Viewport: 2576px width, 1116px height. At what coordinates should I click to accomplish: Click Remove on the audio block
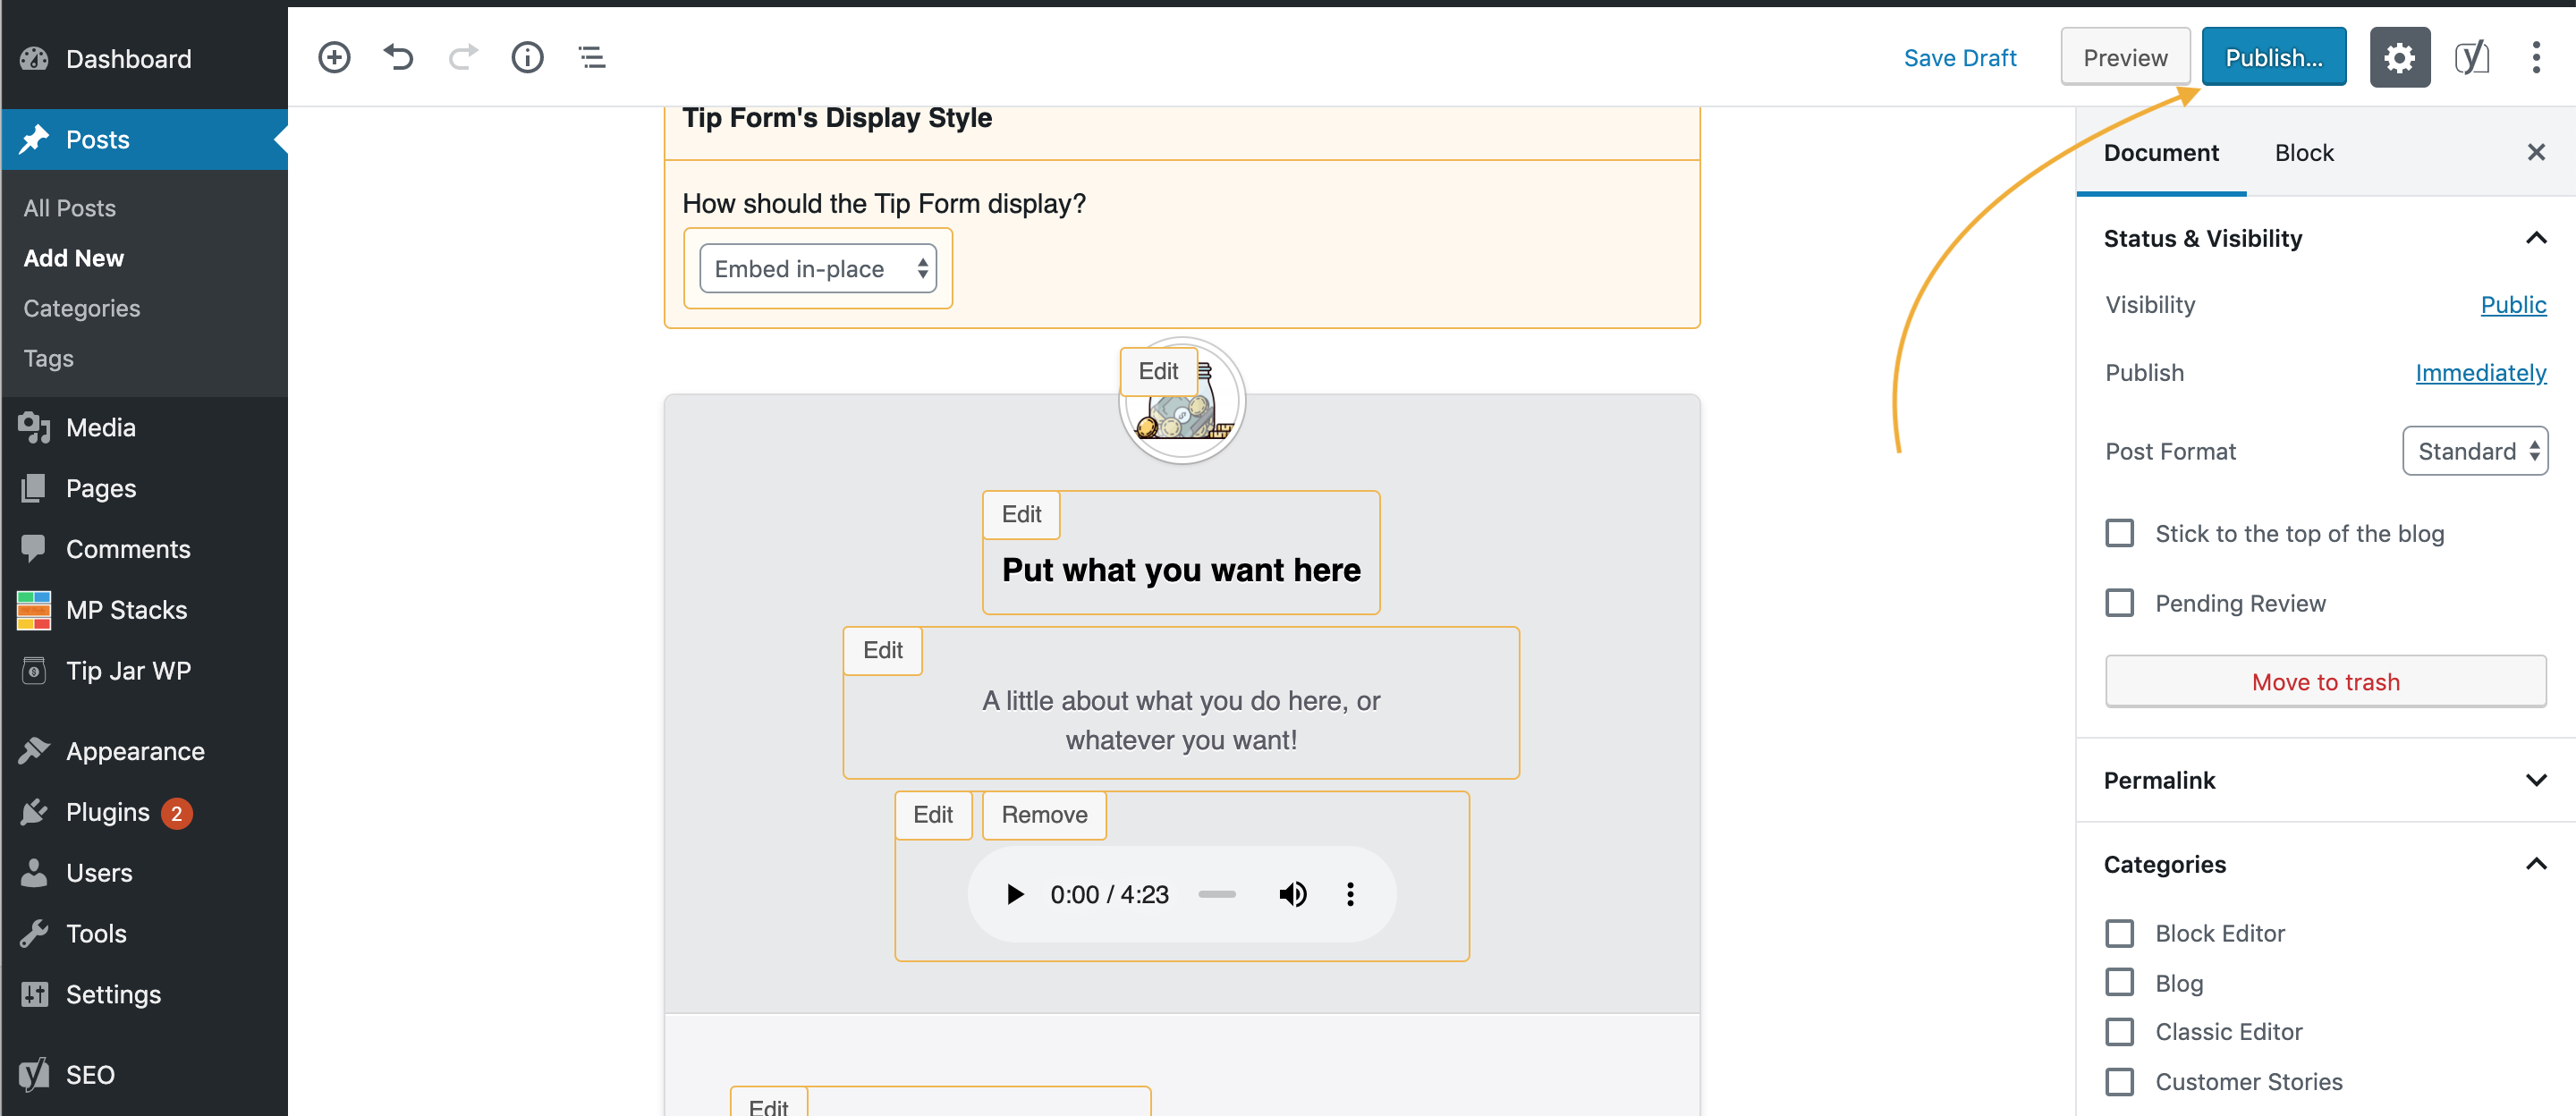pos(1044,815)
